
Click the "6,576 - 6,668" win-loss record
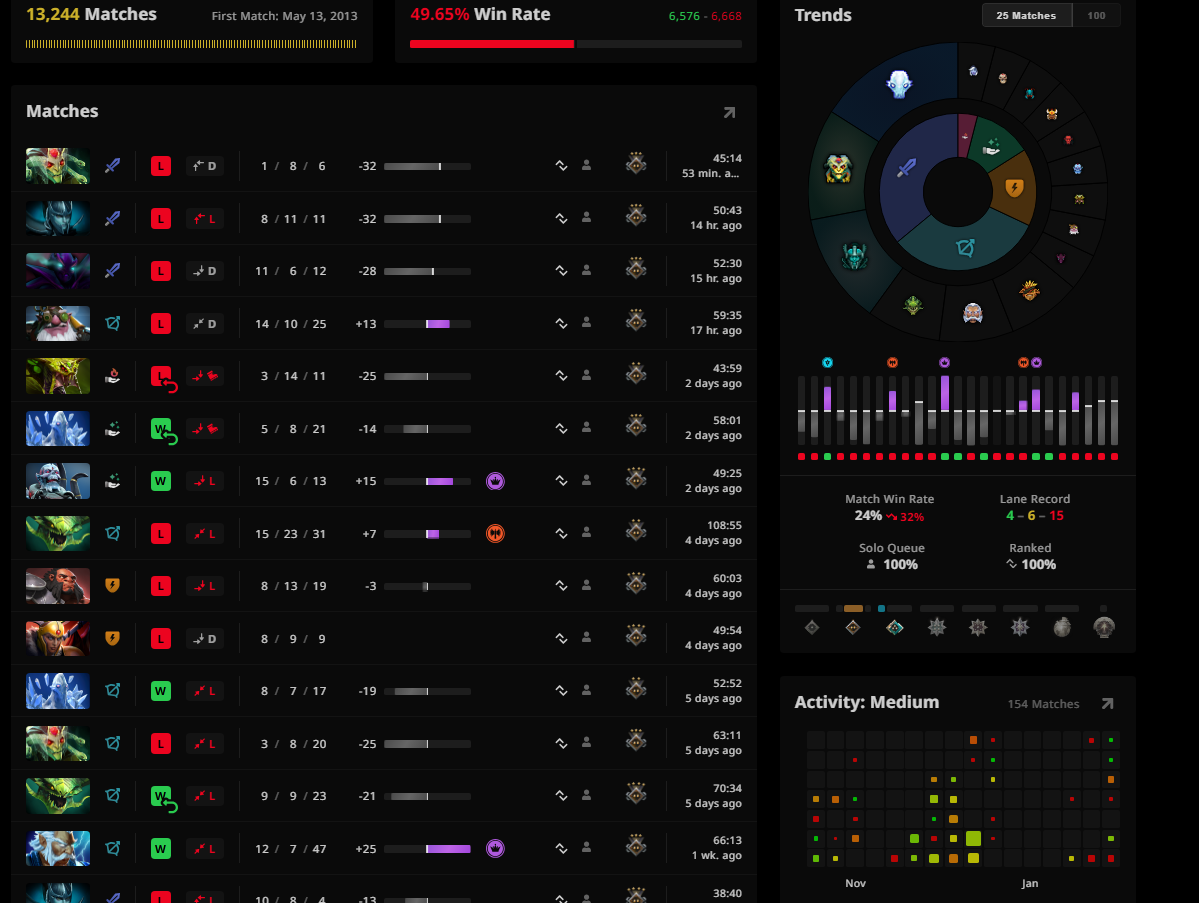tap(705, 16)
